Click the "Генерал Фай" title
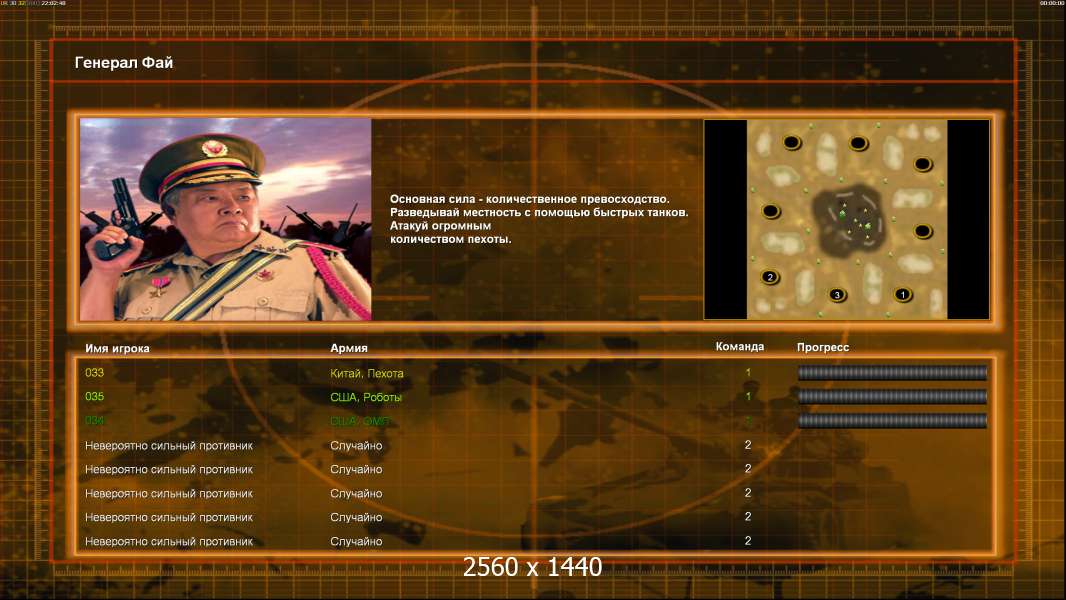The image size is (1066, 600). pos(124,63)
